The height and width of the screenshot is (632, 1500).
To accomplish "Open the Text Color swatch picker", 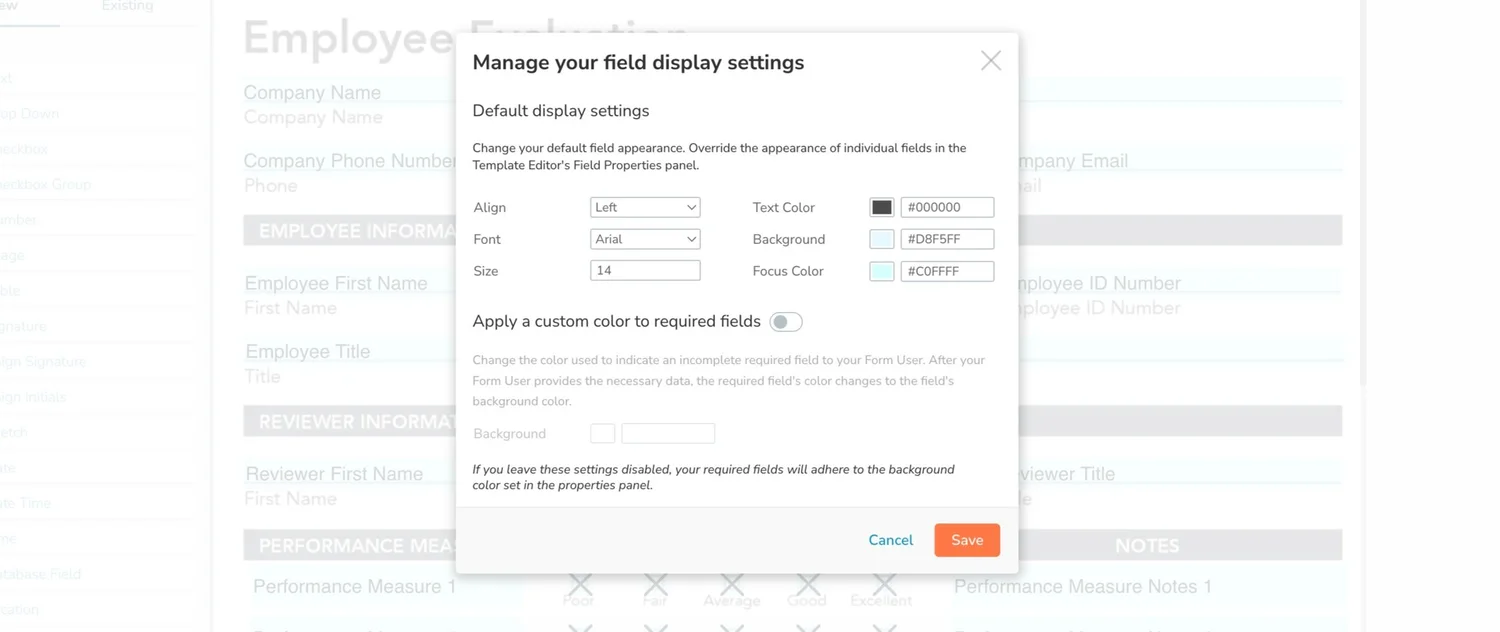I will tap(881, 206).
